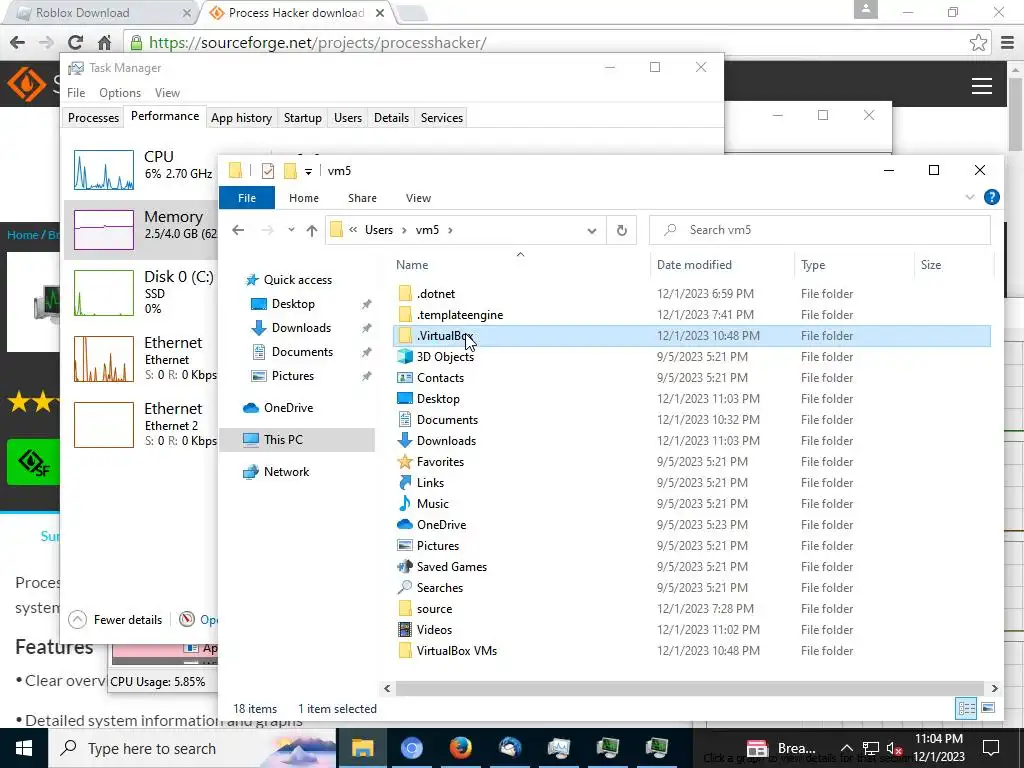Click the chevron between Users and vm5

[404, 230]
